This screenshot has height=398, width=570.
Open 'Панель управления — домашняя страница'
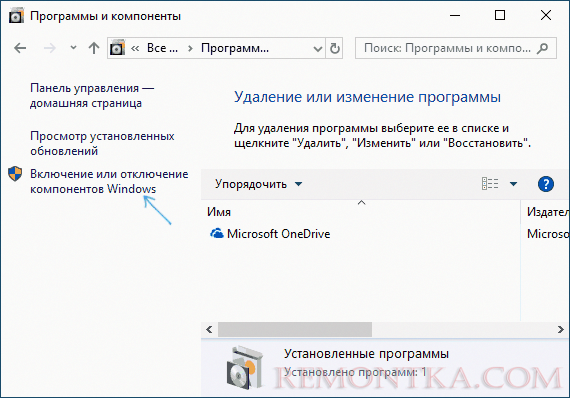click(92, 95)
